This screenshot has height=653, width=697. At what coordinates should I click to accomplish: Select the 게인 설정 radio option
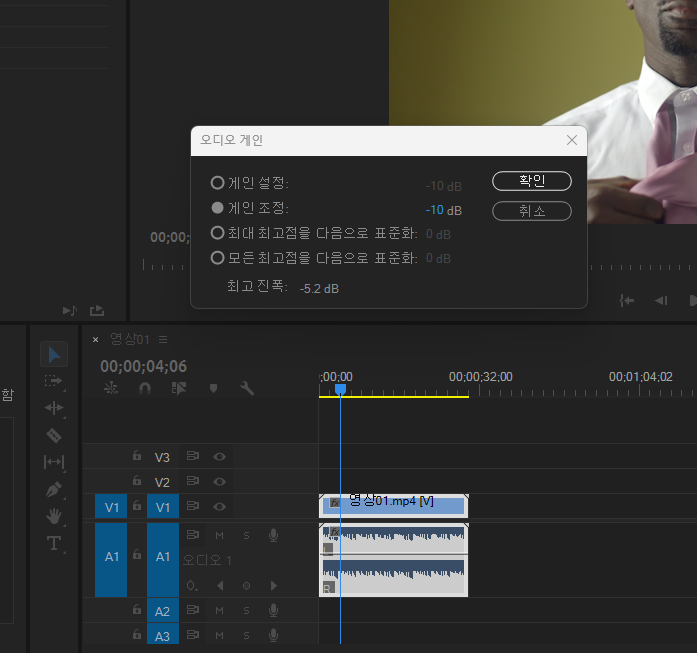[217, 182]
